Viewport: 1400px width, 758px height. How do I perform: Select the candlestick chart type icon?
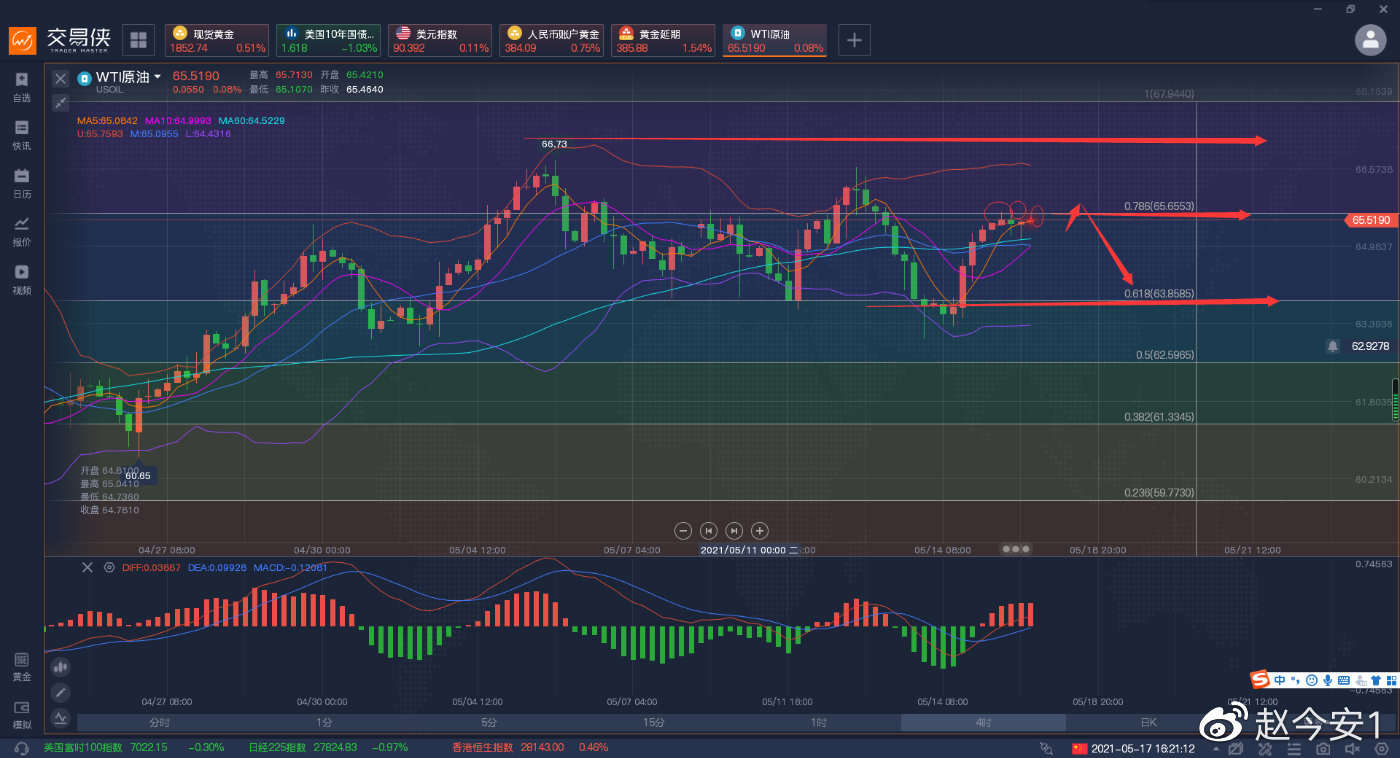60,666
